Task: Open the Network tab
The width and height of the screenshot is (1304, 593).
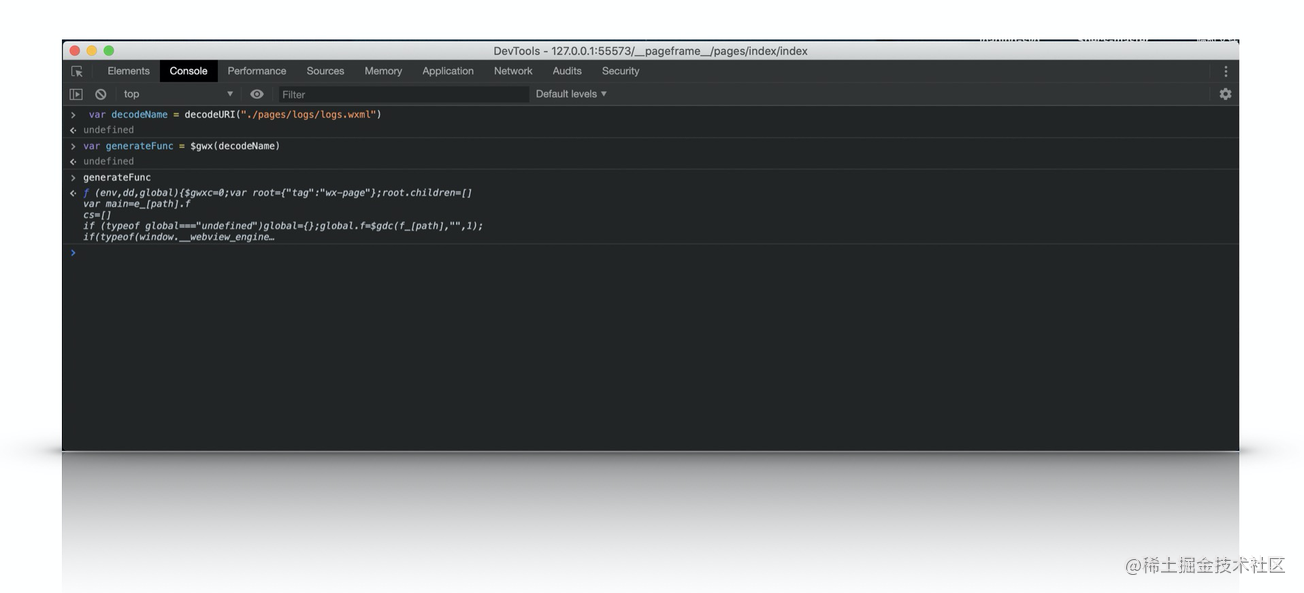Action: (x=513, y=71)
